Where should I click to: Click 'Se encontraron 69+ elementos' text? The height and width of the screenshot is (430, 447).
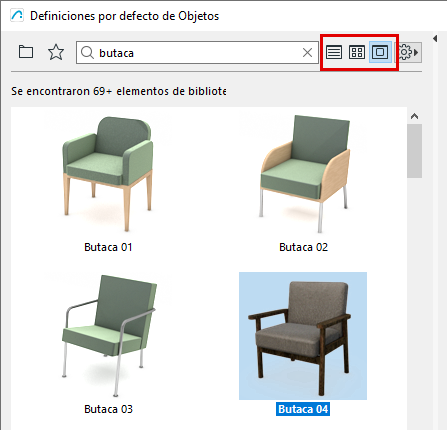tap(119, 91)
